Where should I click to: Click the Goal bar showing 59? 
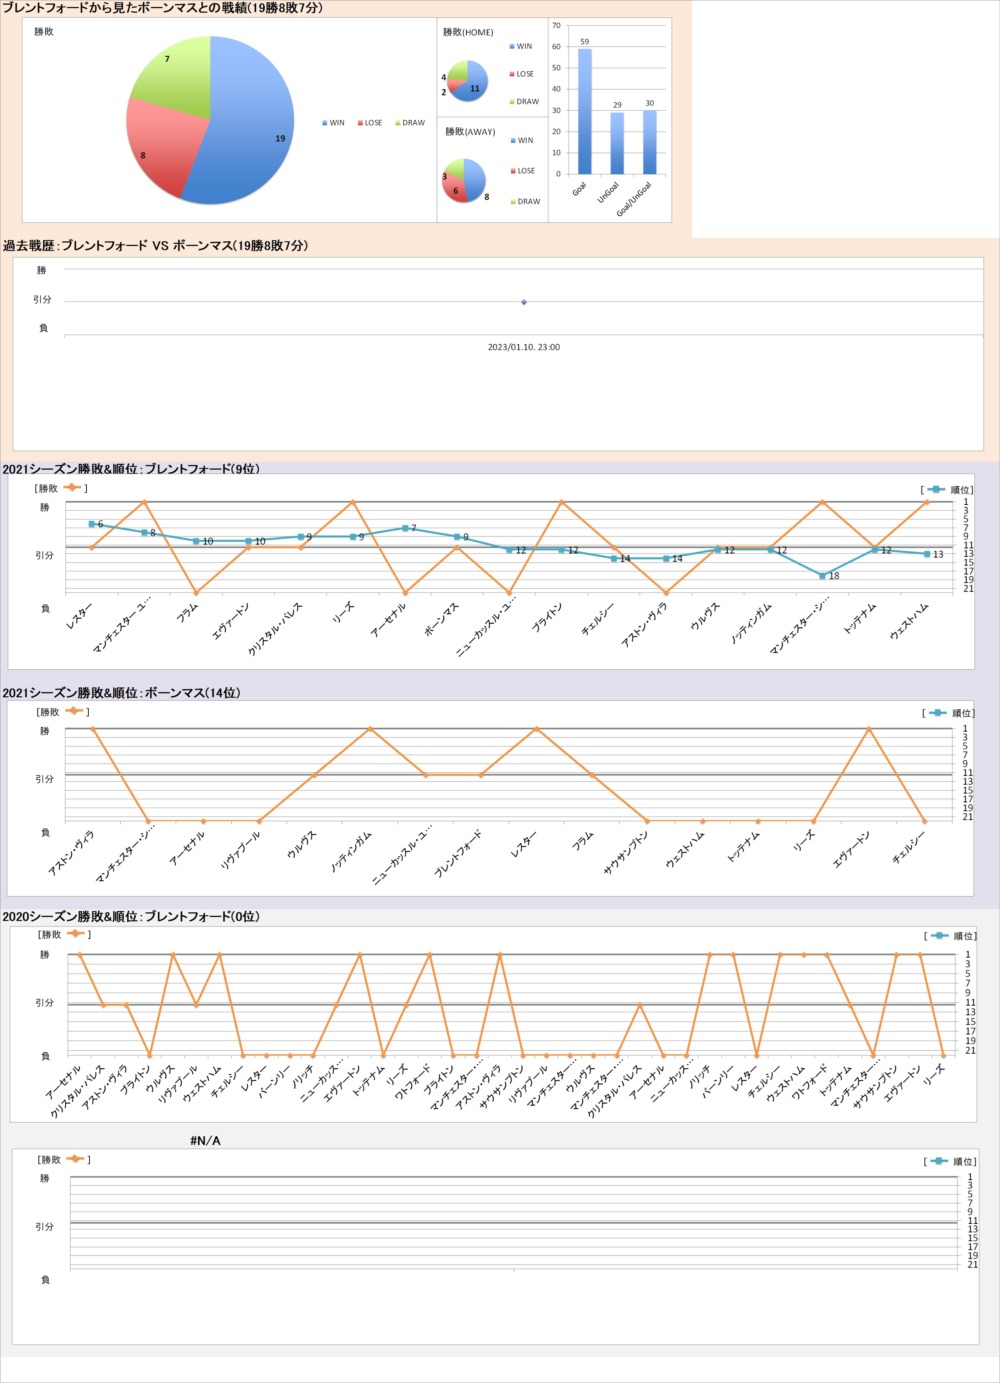pos(585,111)
